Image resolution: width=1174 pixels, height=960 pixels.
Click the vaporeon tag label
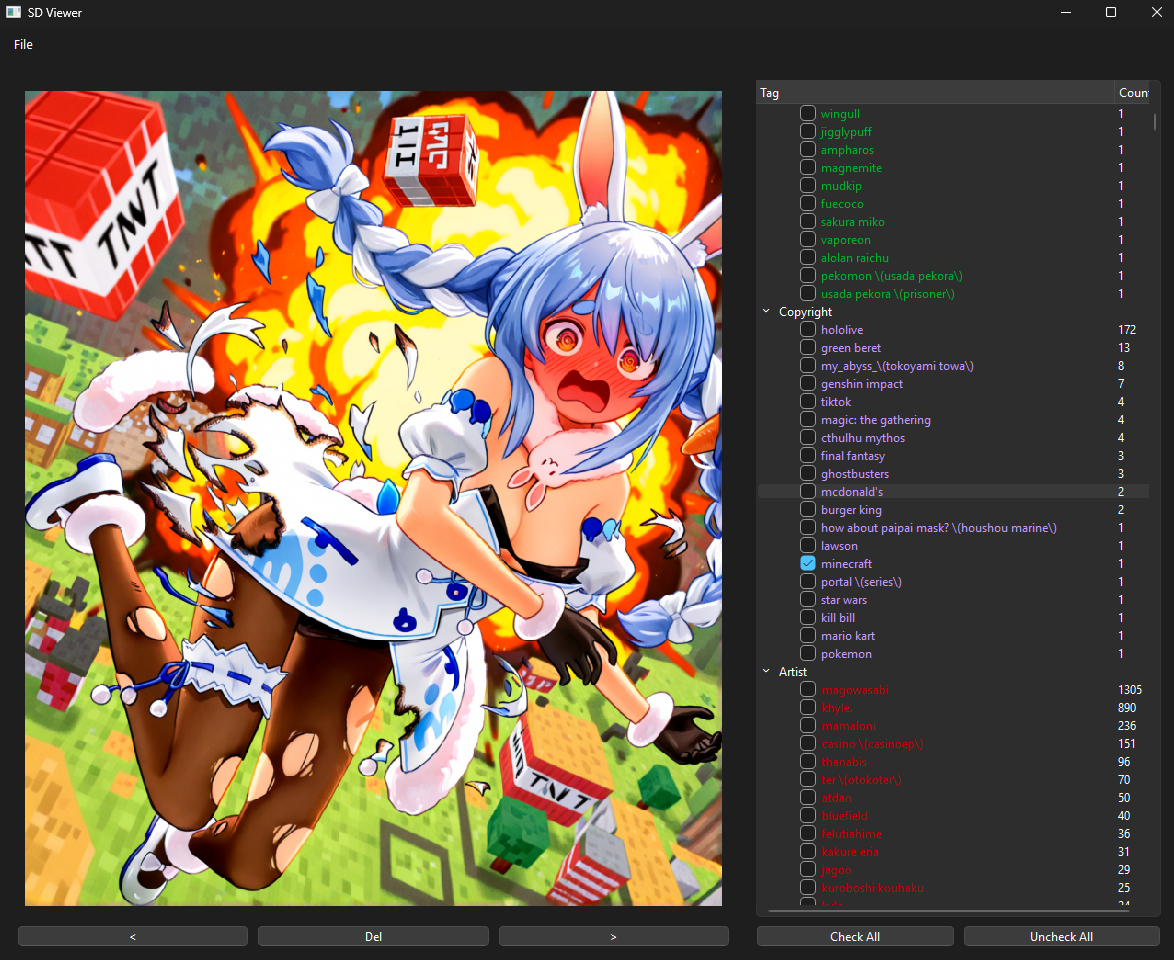click(x=845, y=240)
